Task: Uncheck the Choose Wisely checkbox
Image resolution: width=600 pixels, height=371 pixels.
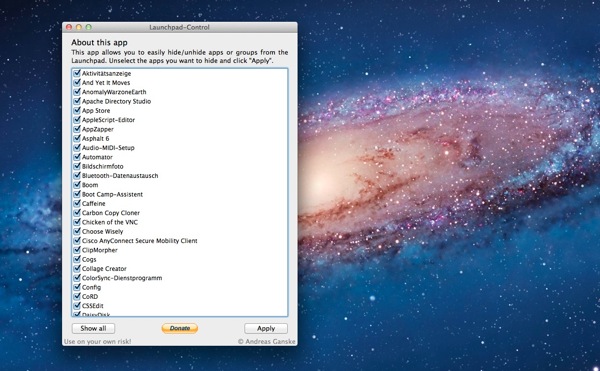Action: [x=77, y=231]
